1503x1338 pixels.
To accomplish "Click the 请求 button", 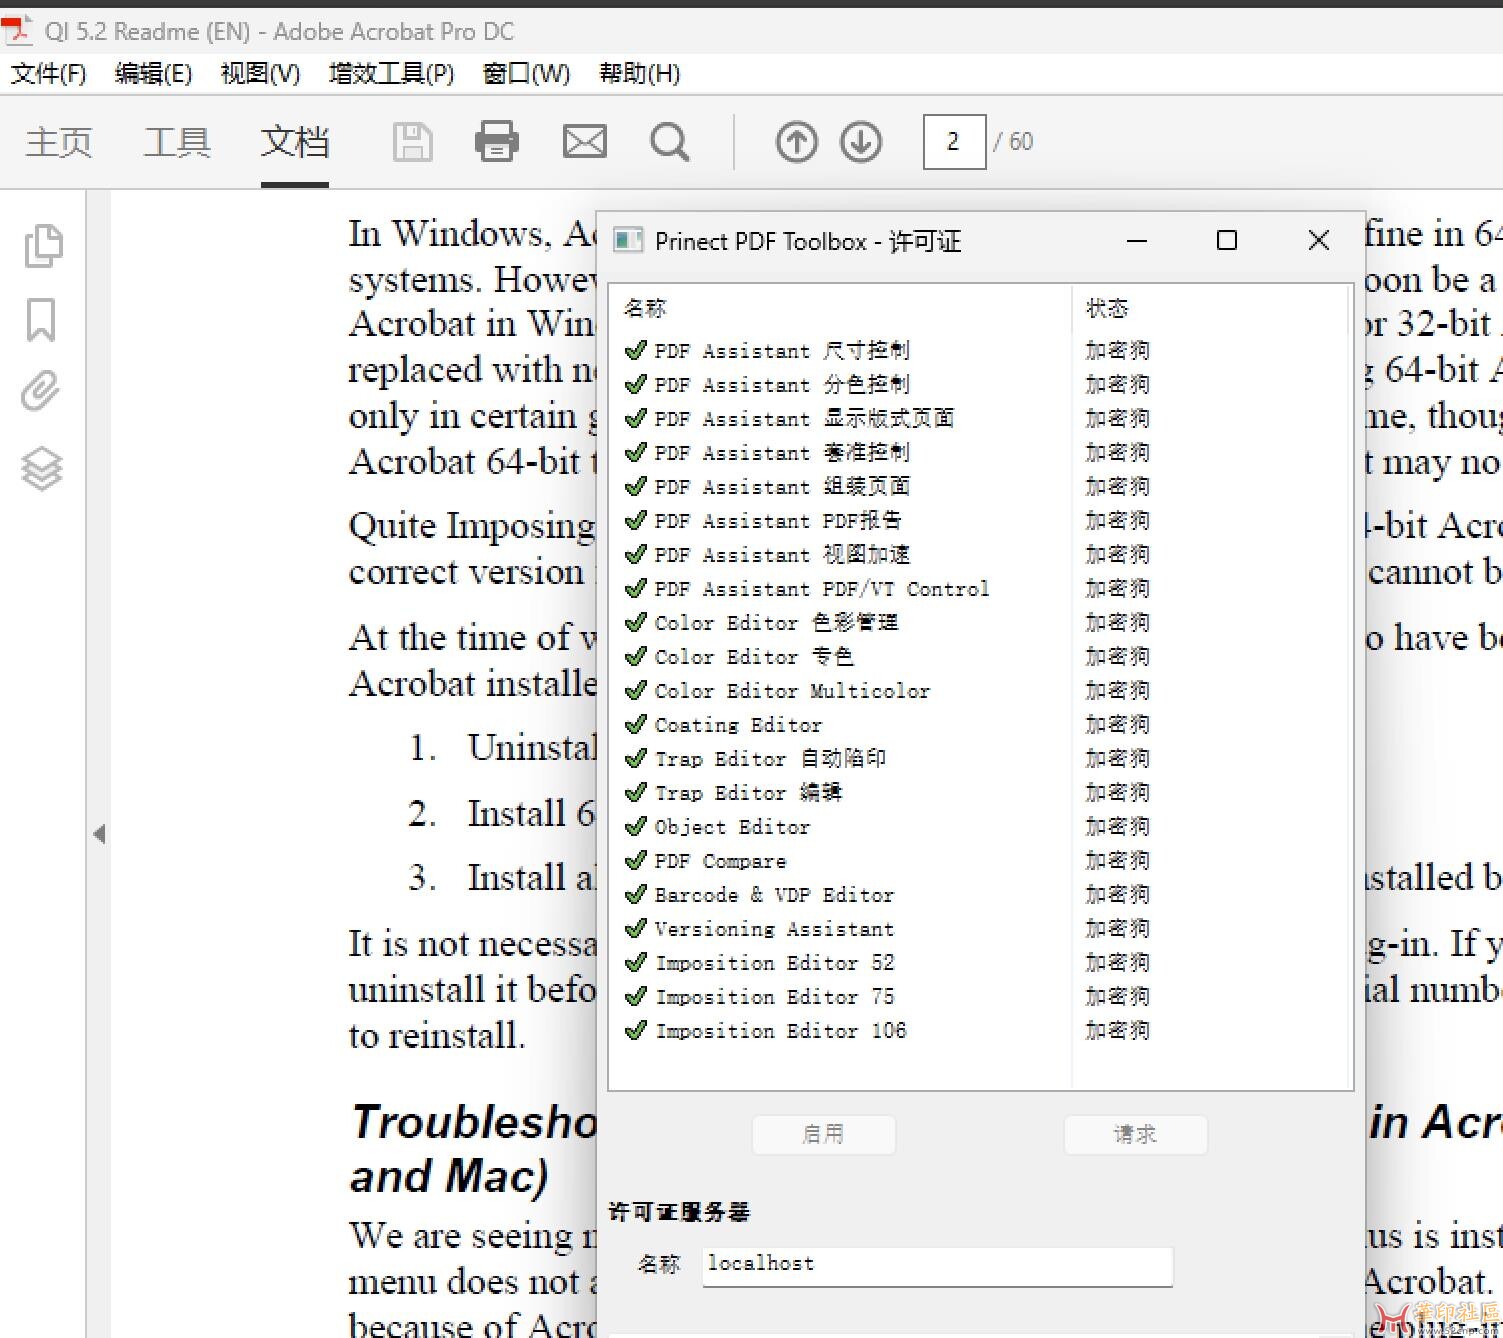I will pos(1135,1134).
